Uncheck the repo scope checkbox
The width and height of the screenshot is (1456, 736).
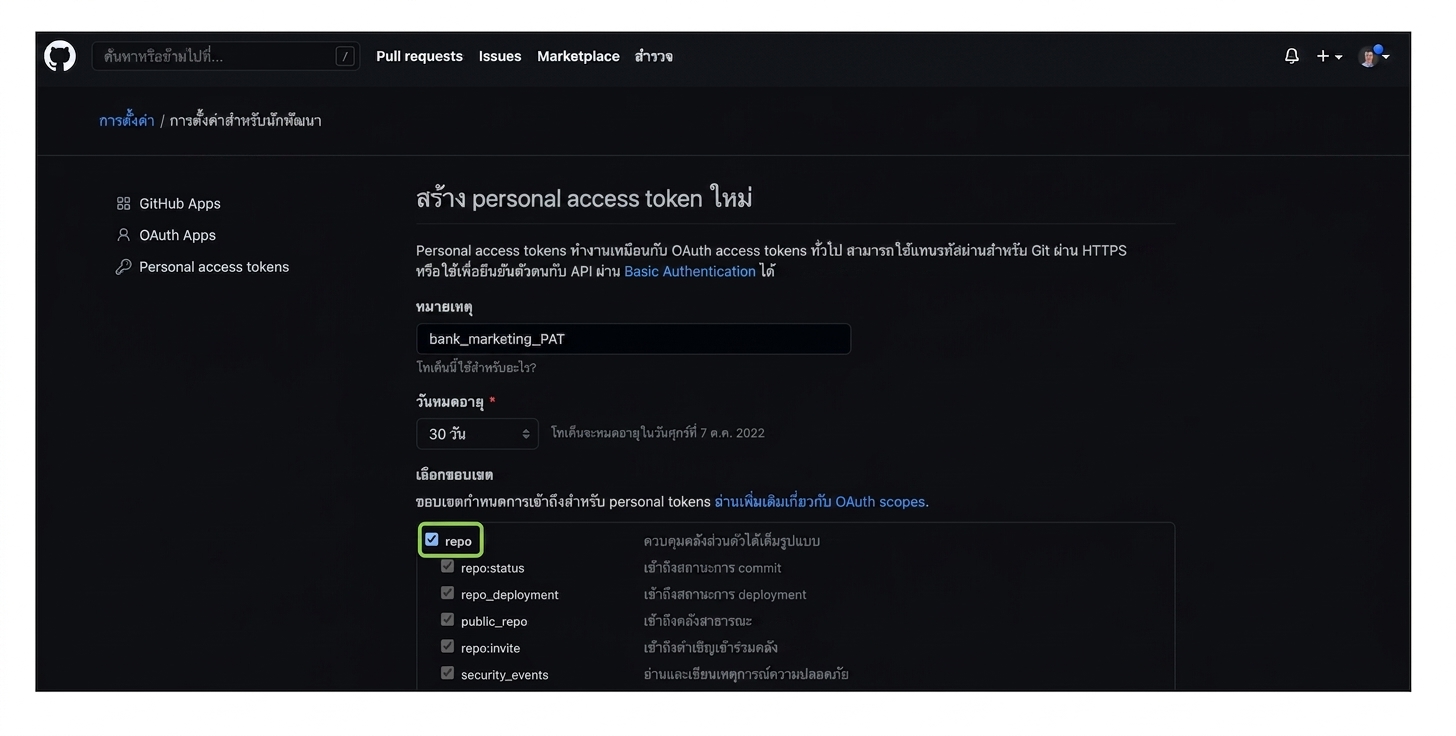(x=432, y=540)
